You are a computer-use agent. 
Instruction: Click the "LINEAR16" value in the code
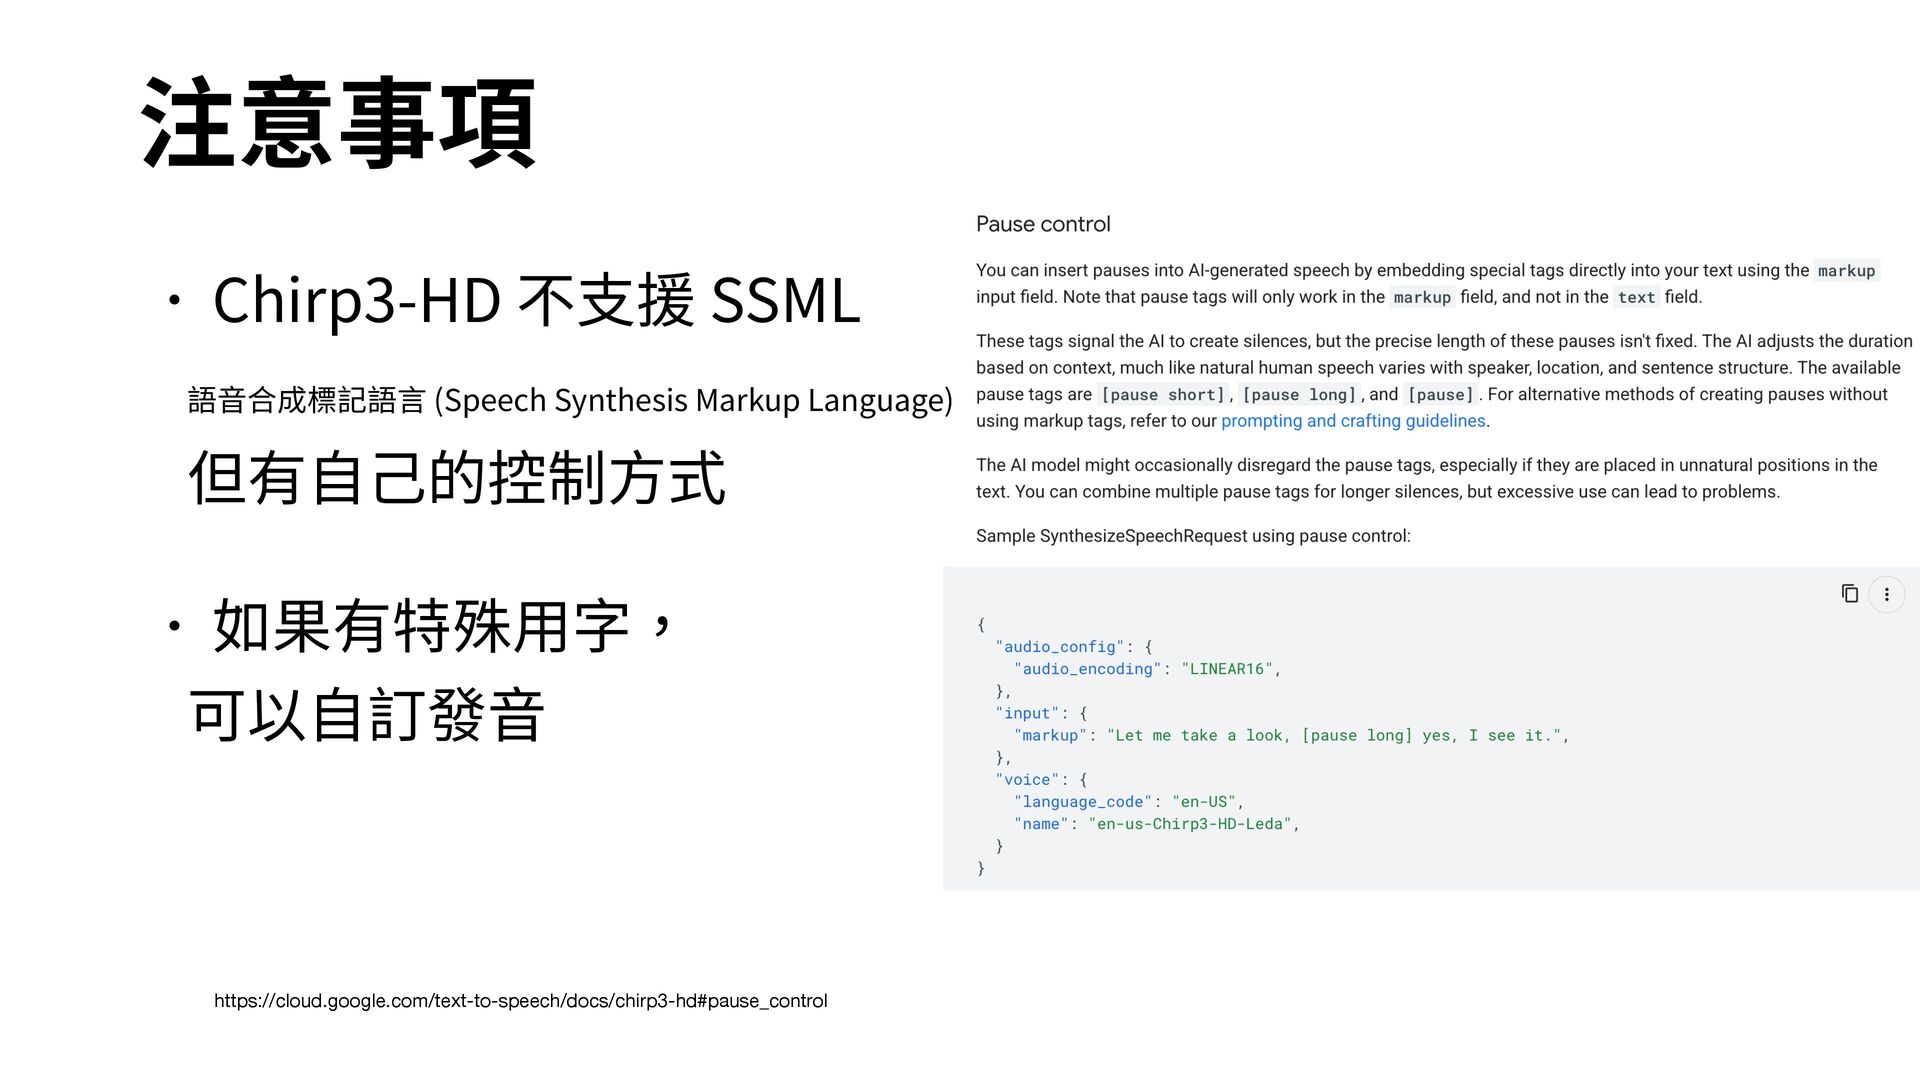pos(1227,669)
